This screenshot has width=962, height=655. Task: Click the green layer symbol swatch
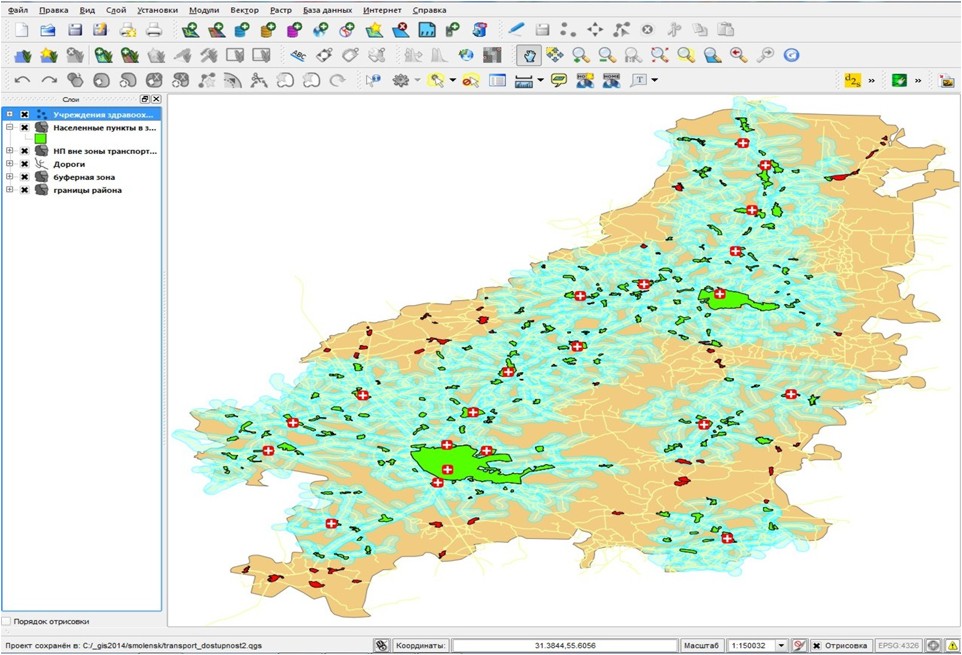pos(41,140)
